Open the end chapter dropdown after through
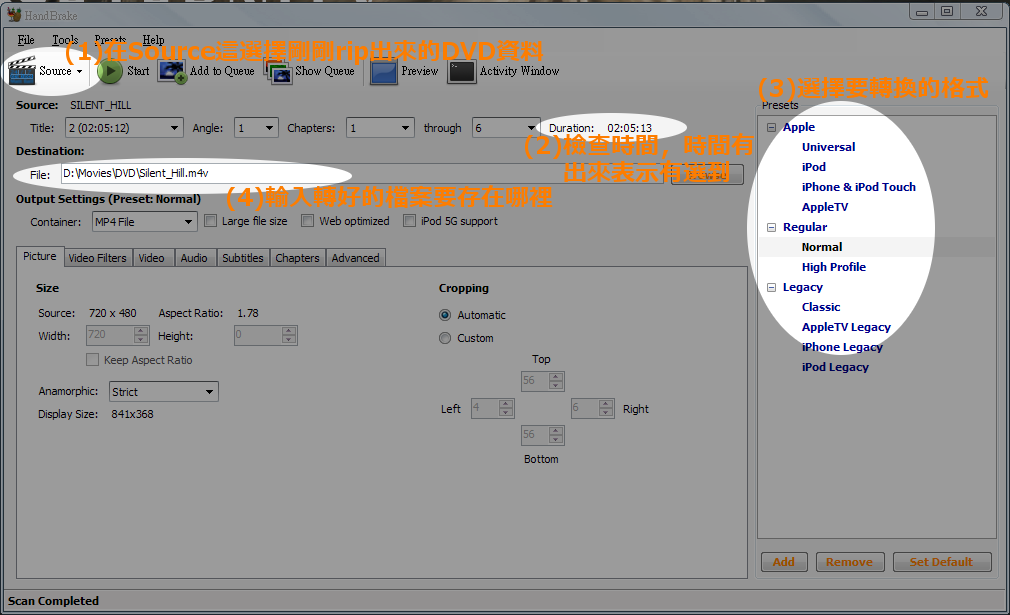 click(506, 128)
